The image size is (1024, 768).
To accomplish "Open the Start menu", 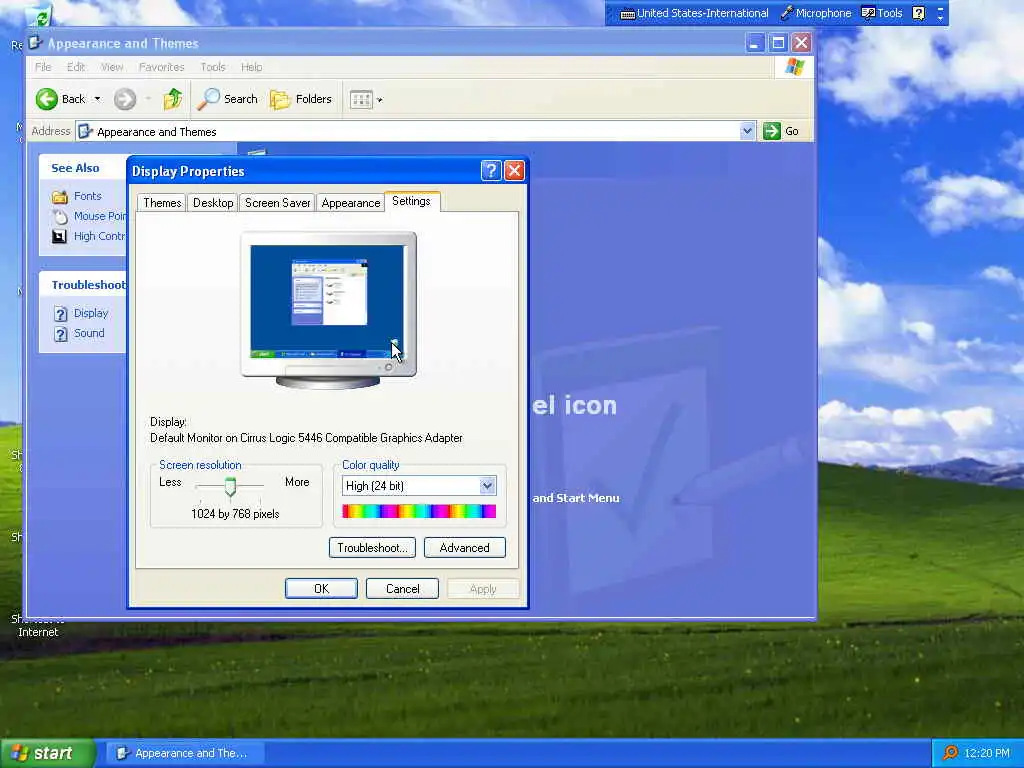I will coord(46,753).
